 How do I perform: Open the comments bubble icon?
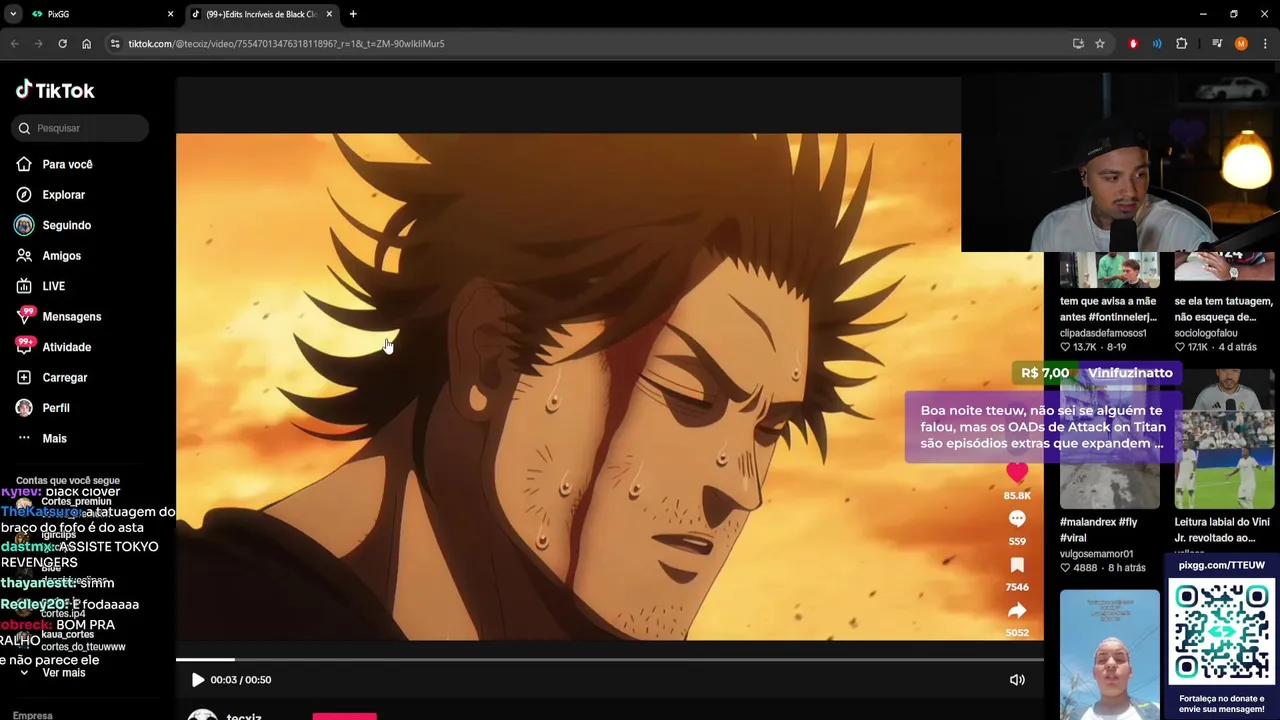point(1017,519)
